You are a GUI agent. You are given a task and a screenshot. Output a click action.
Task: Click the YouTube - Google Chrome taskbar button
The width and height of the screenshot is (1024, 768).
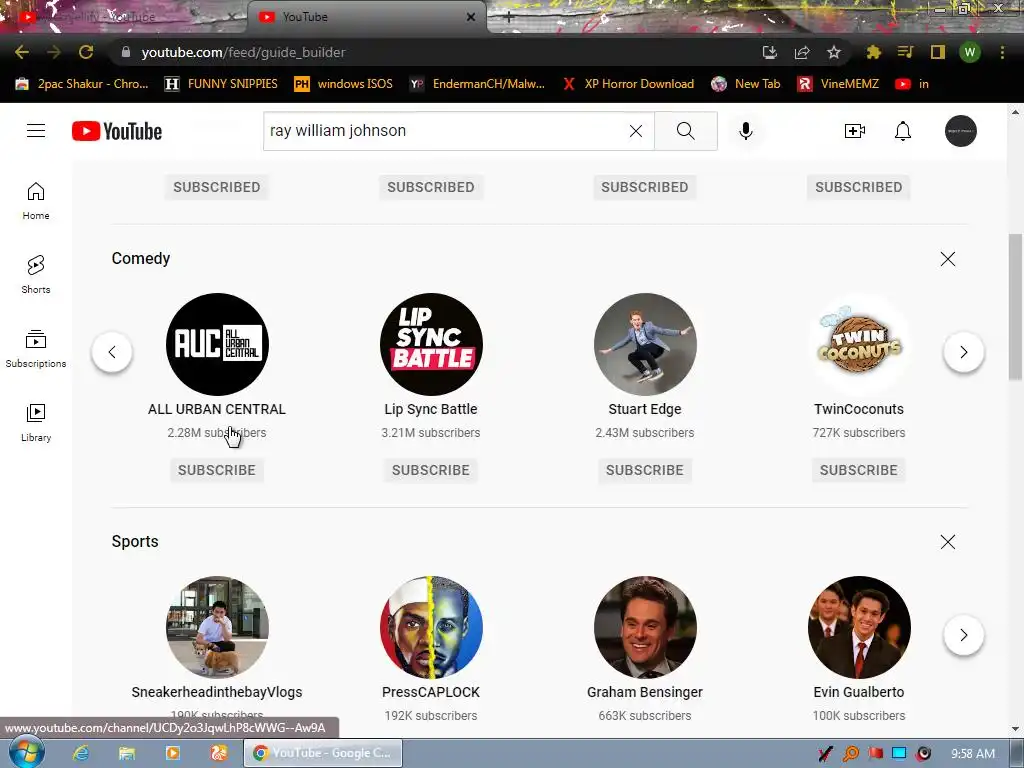(x=323, y=753)
